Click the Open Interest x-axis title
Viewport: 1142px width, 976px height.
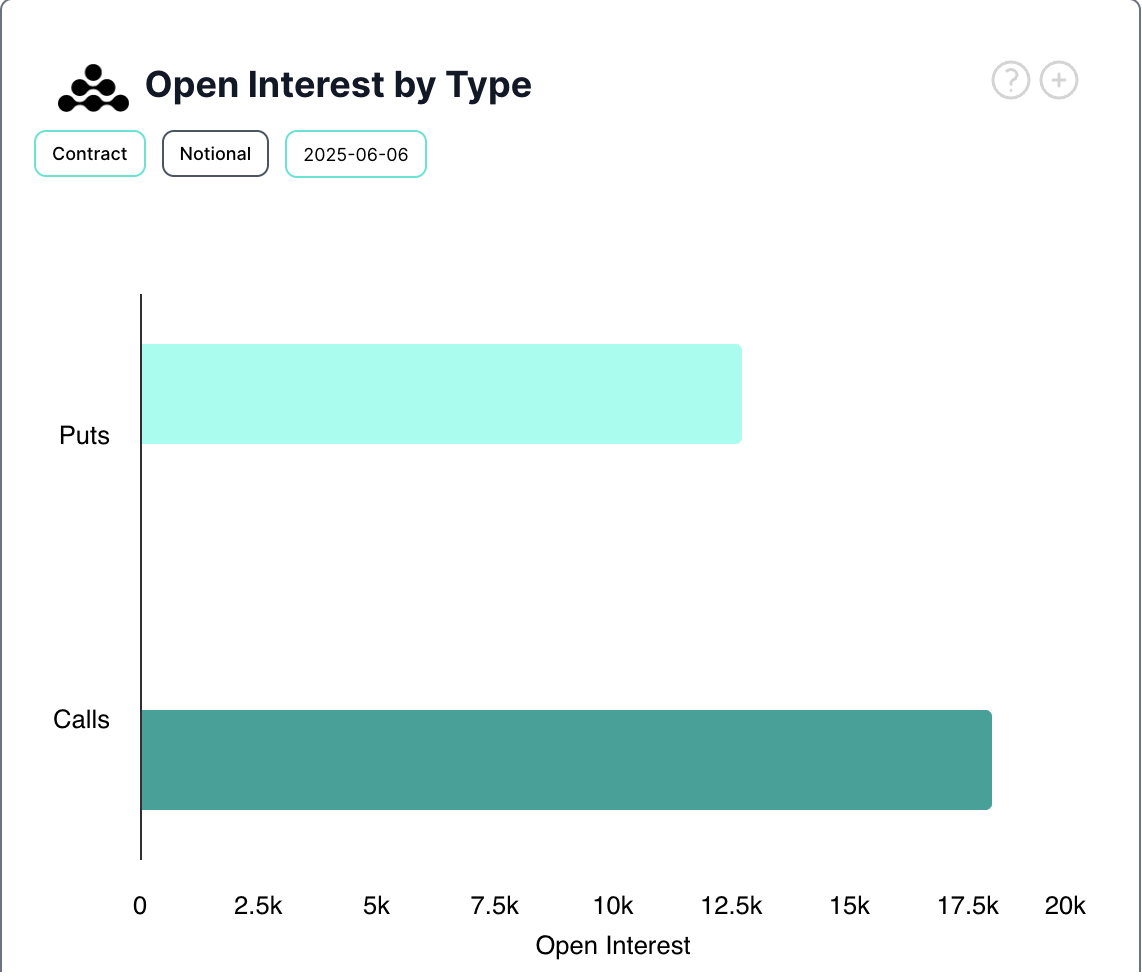613,945
